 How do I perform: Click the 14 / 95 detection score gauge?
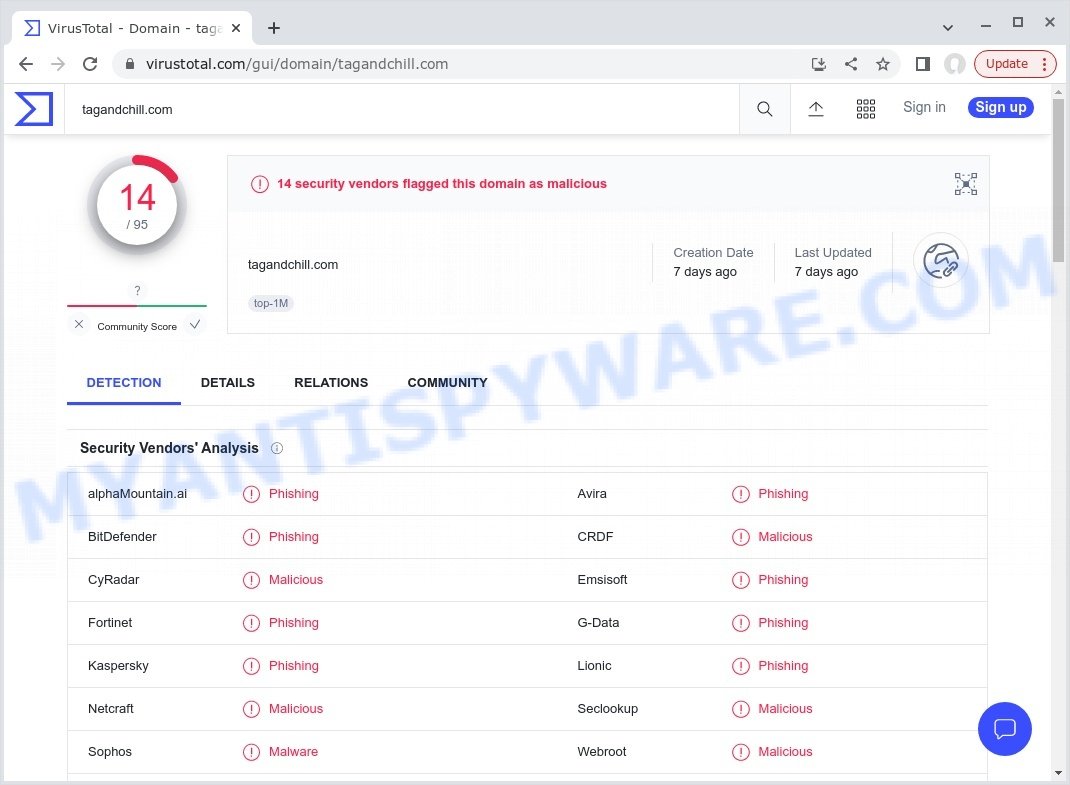pos(137,205)
